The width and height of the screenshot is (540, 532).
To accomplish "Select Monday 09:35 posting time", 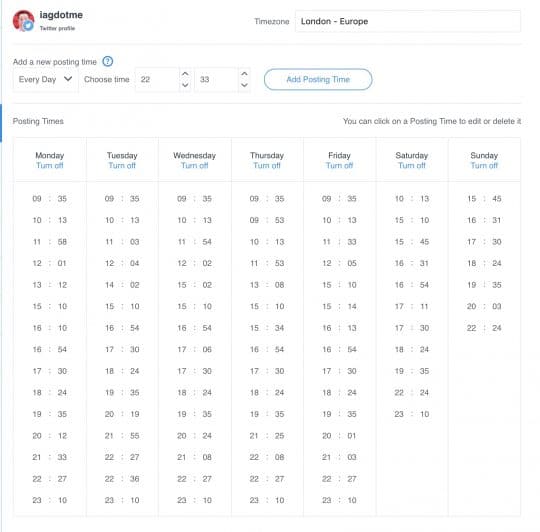I will [x=50, y=199].
